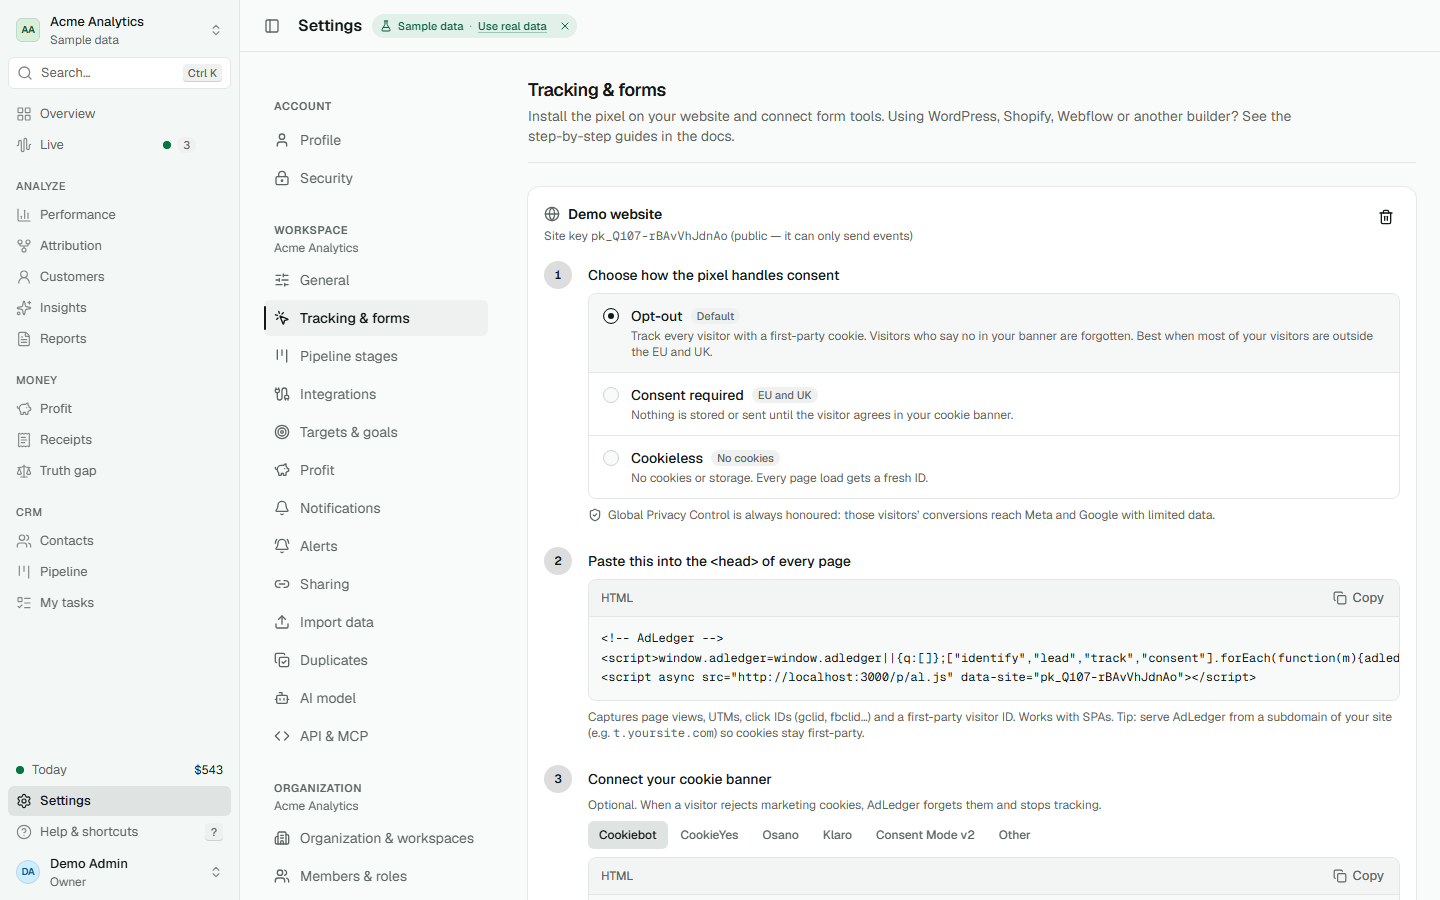Switch to the Klaro tab
This screenshot has width=1440, height=900.
pyautogui.click(x=837, y=835)
